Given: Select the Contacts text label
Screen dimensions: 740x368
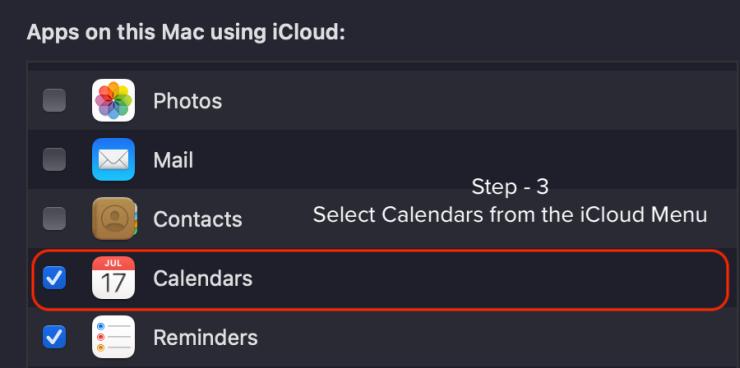Looking at the screenshot, I should pyautogui.click(x=197, y=219).
